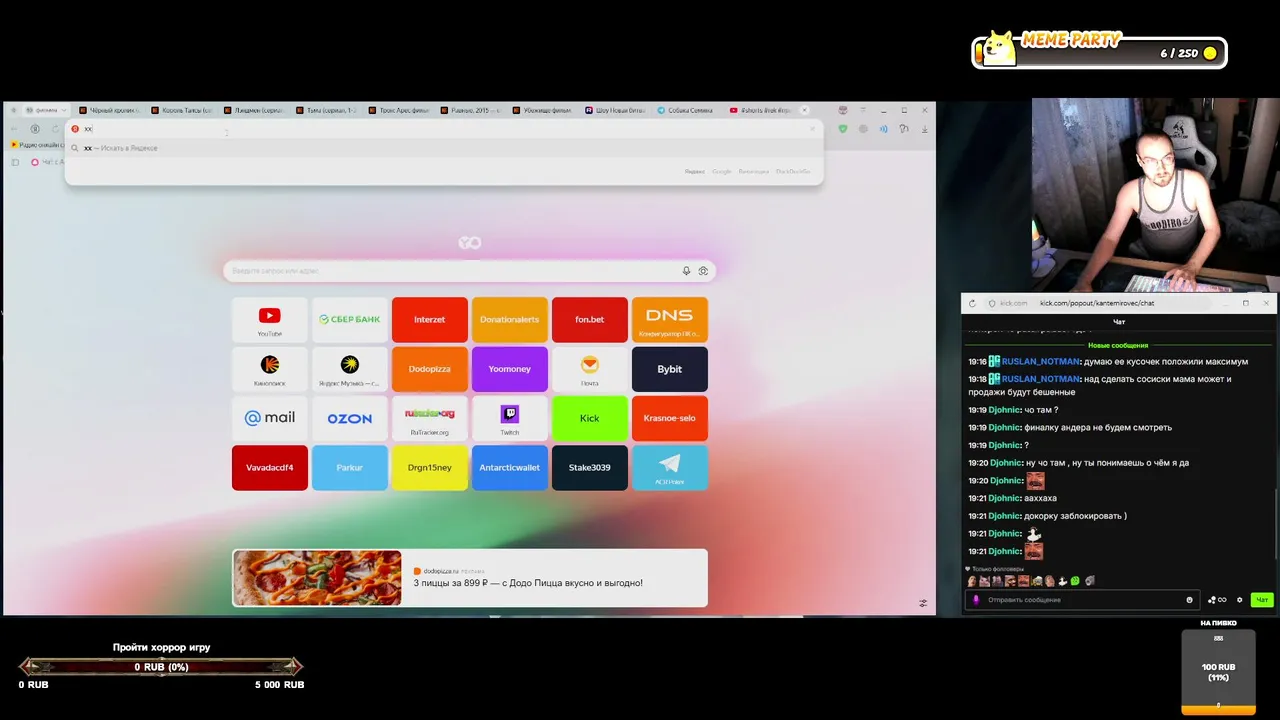Click the green Kicksta emote in the emote row

click(1075, 581)
